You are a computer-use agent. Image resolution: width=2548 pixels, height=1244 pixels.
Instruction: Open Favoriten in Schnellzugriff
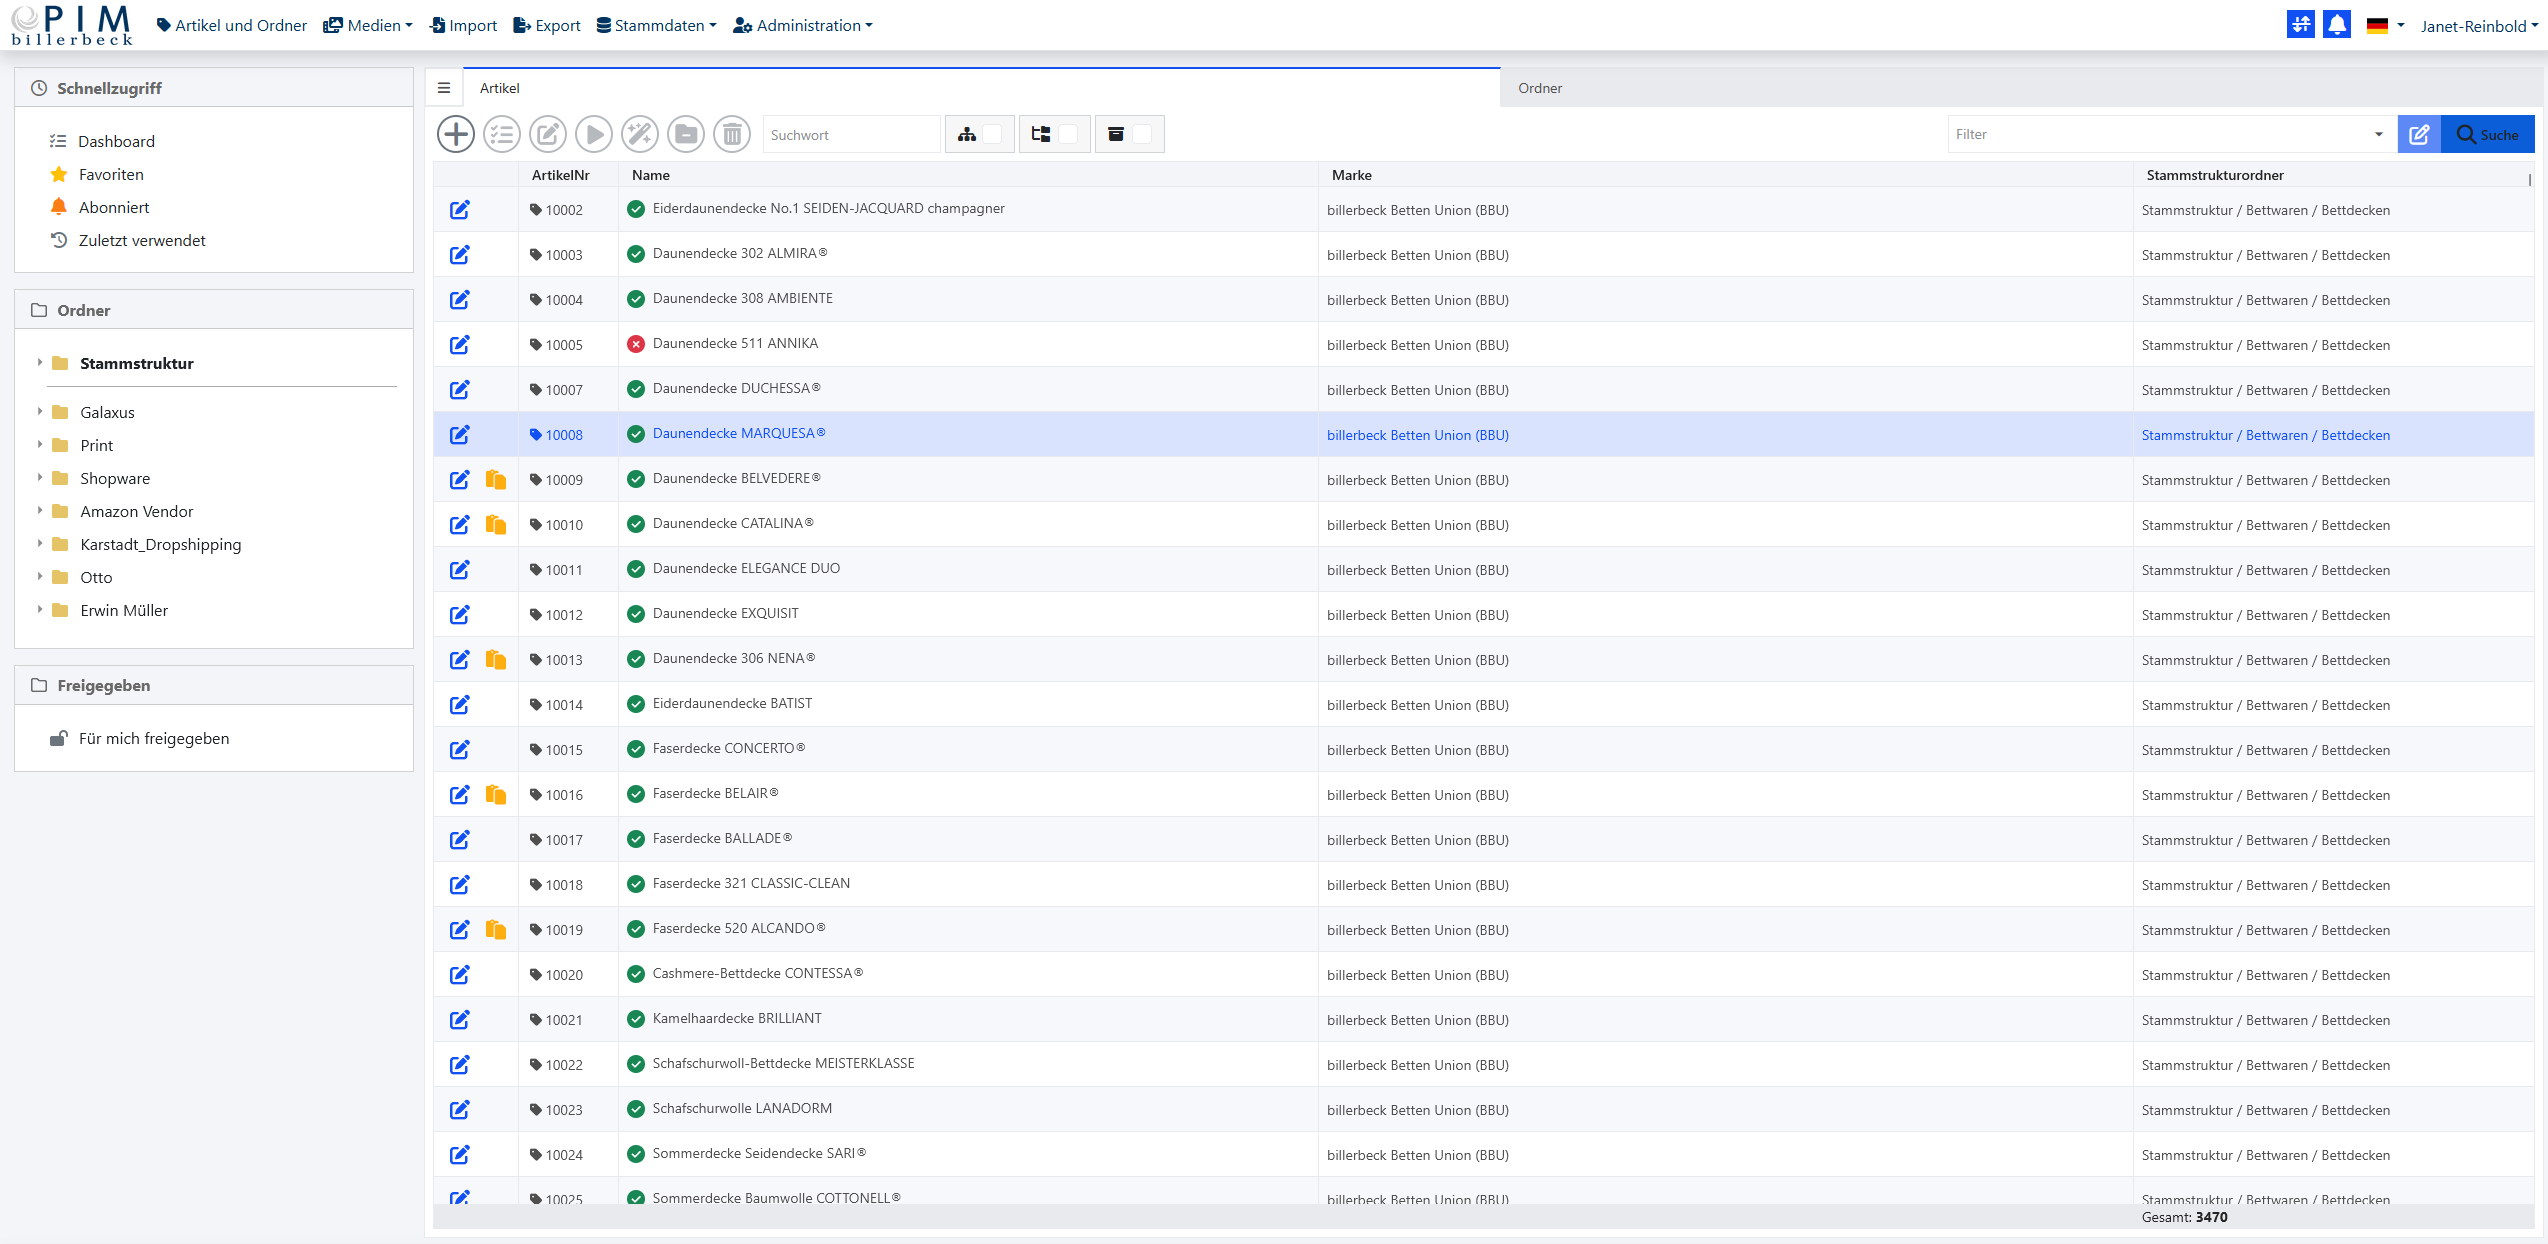coord(111,174)
